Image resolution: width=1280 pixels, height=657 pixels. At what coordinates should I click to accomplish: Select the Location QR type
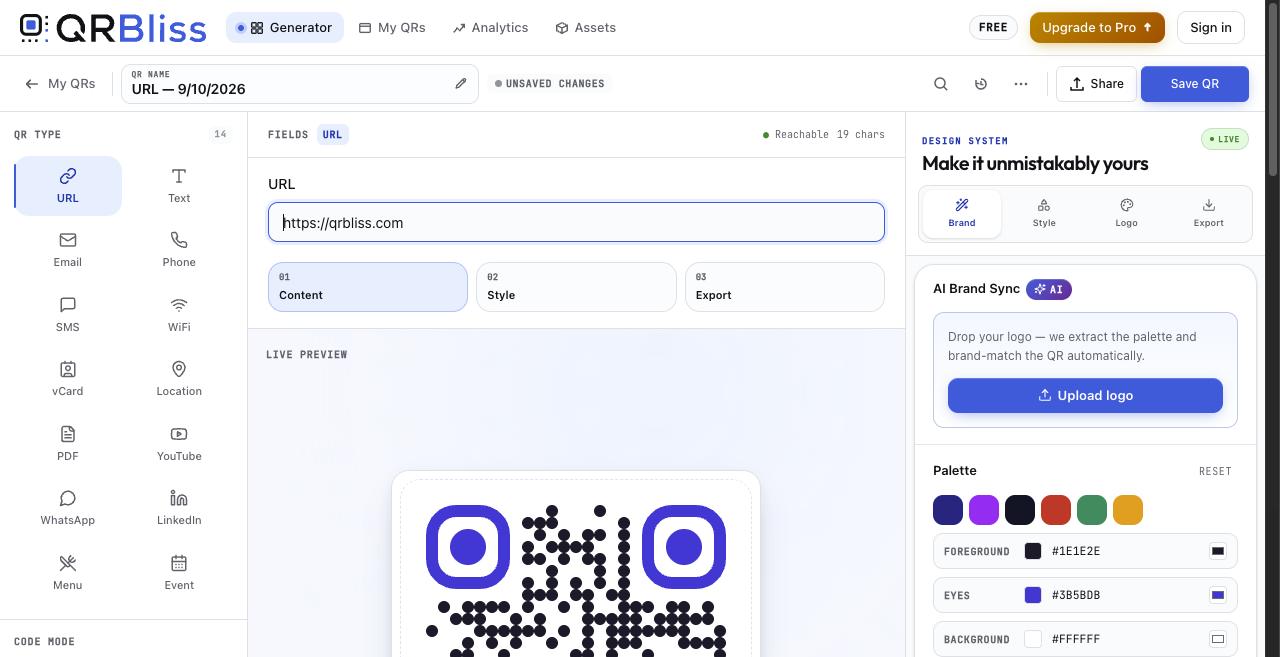179,379
